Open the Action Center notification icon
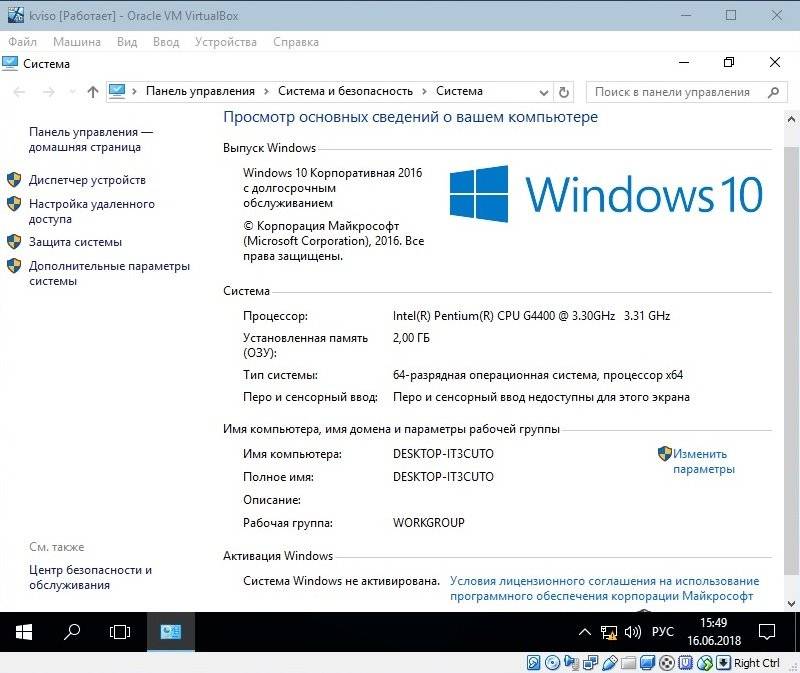This screenshot has width=800, height=673. pyautogui.click(x=767, y=632)
